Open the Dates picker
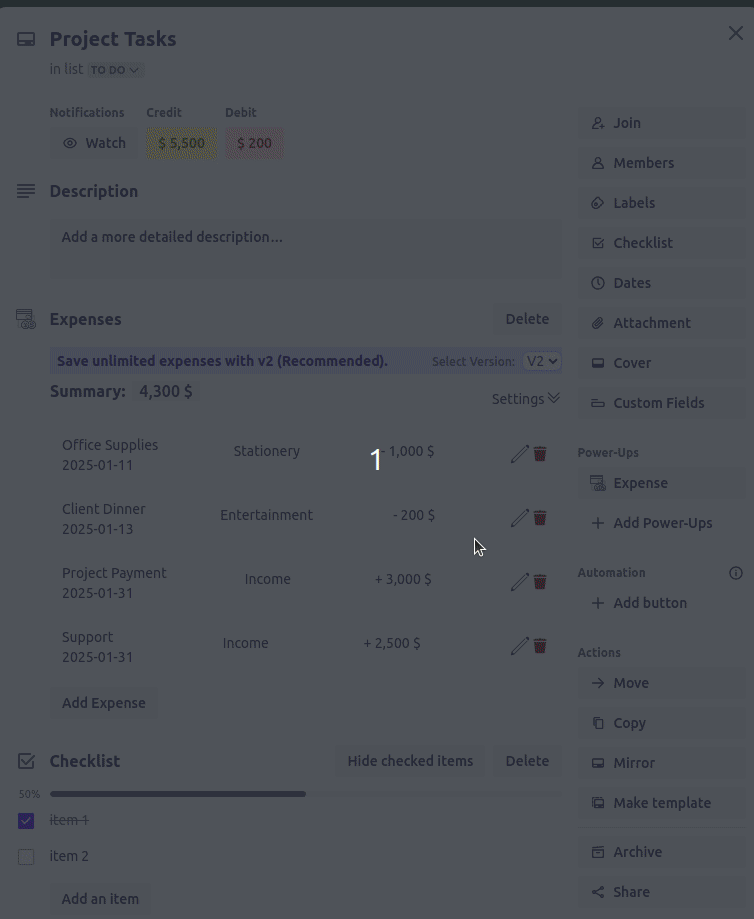 click(x=632, y=283)
